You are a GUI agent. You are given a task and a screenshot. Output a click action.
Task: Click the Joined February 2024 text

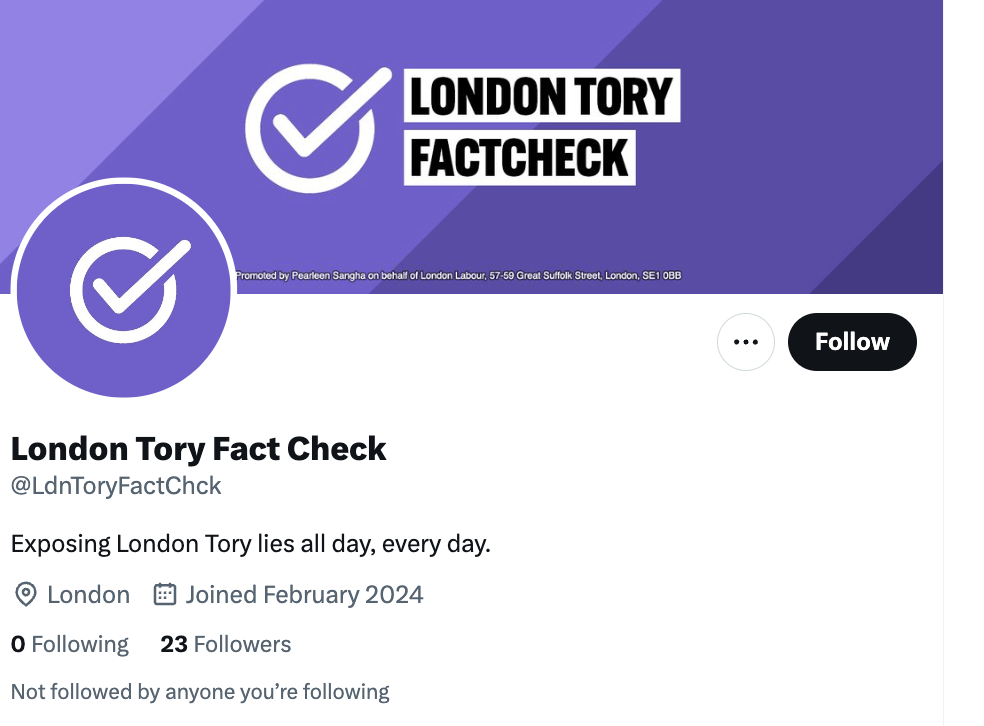coord(304,595)
